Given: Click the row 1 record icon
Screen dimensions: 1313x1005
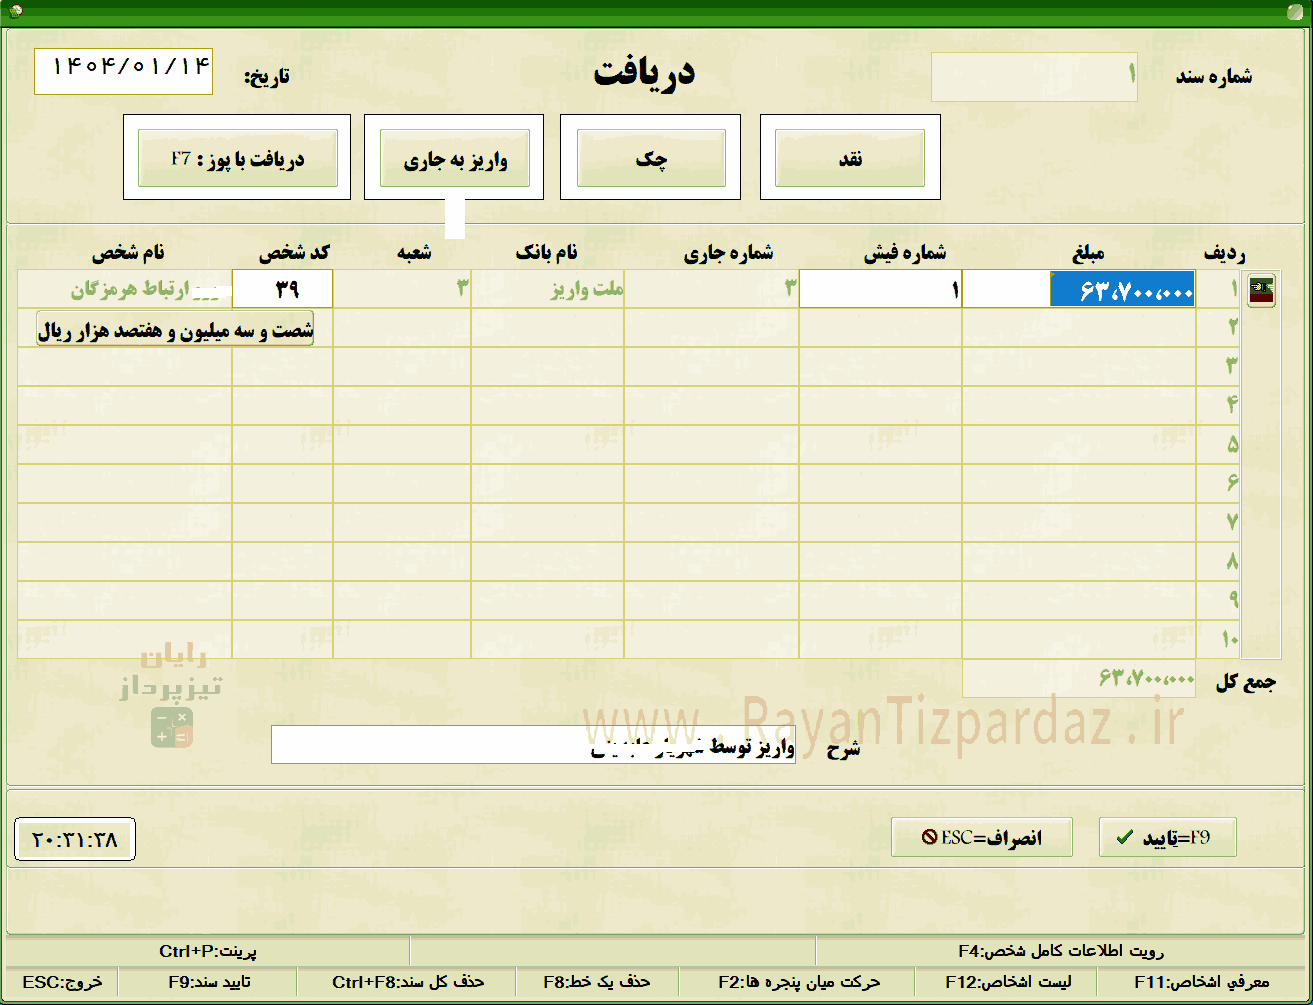Looking at the screenshot, I should 1260,290.
